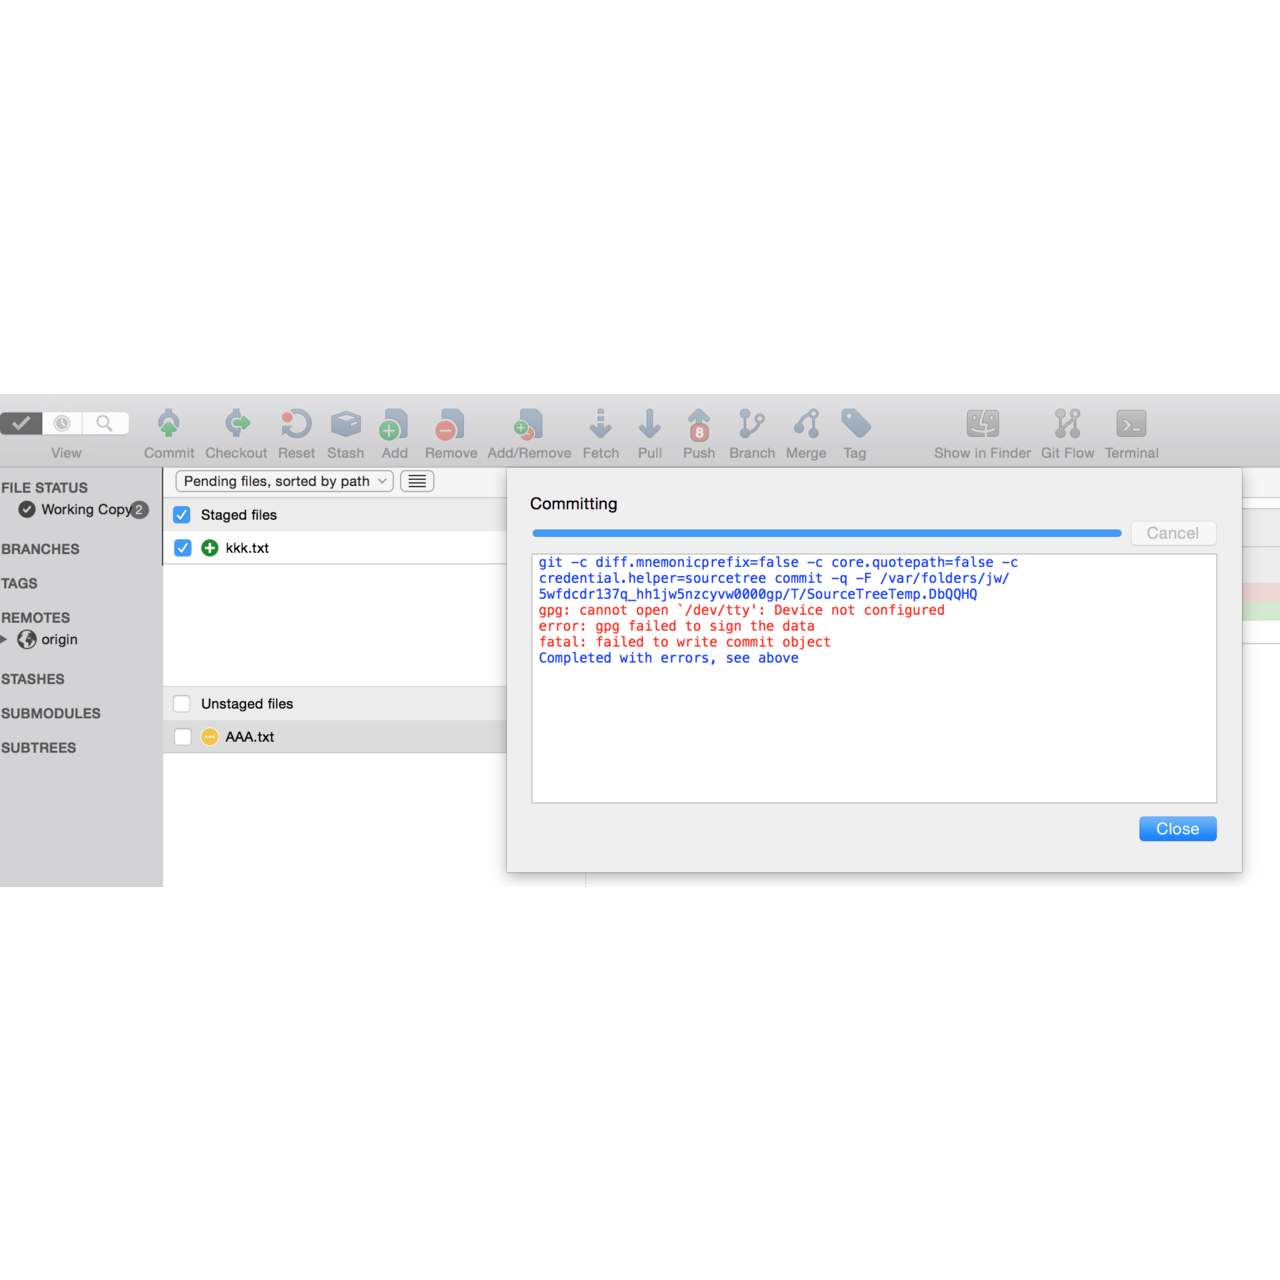The image size is (1280, 1280).
Task: Check the AAA.txt unstaged file
Action: coord(182,737)
